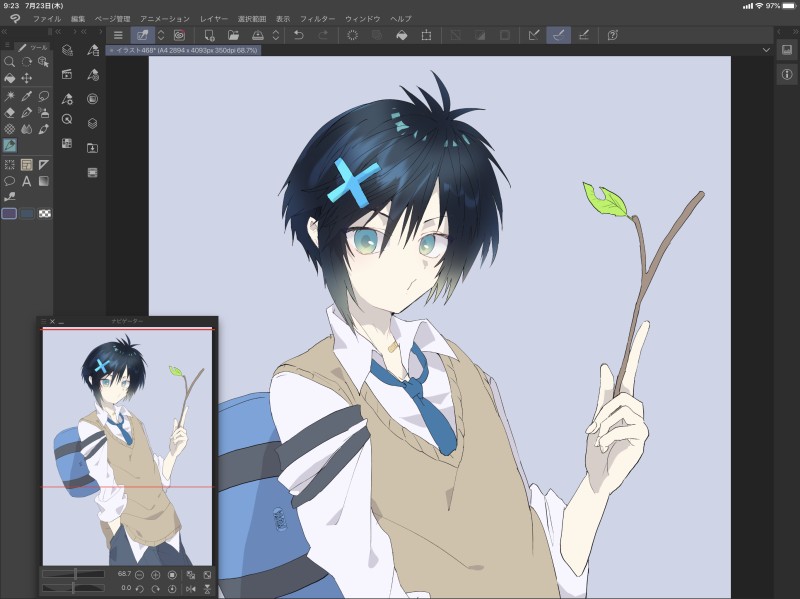Click Zoom out button in Navigator
Image resolution: width=800 pixels, height=599 pixels.
[x=139, y=575]
